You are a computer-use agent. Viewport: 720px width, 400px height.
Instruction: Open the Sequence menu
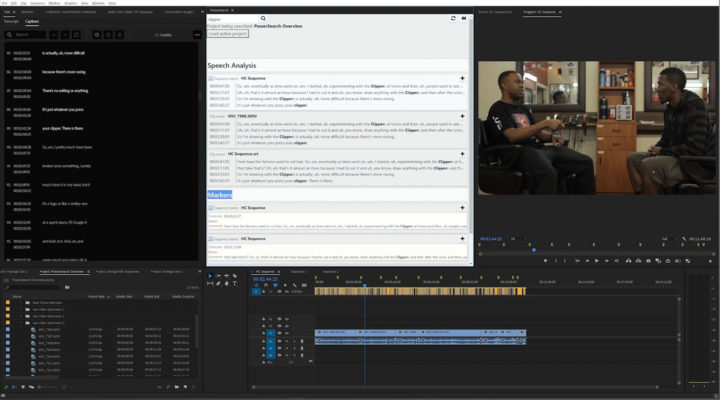tap(38, 3)
